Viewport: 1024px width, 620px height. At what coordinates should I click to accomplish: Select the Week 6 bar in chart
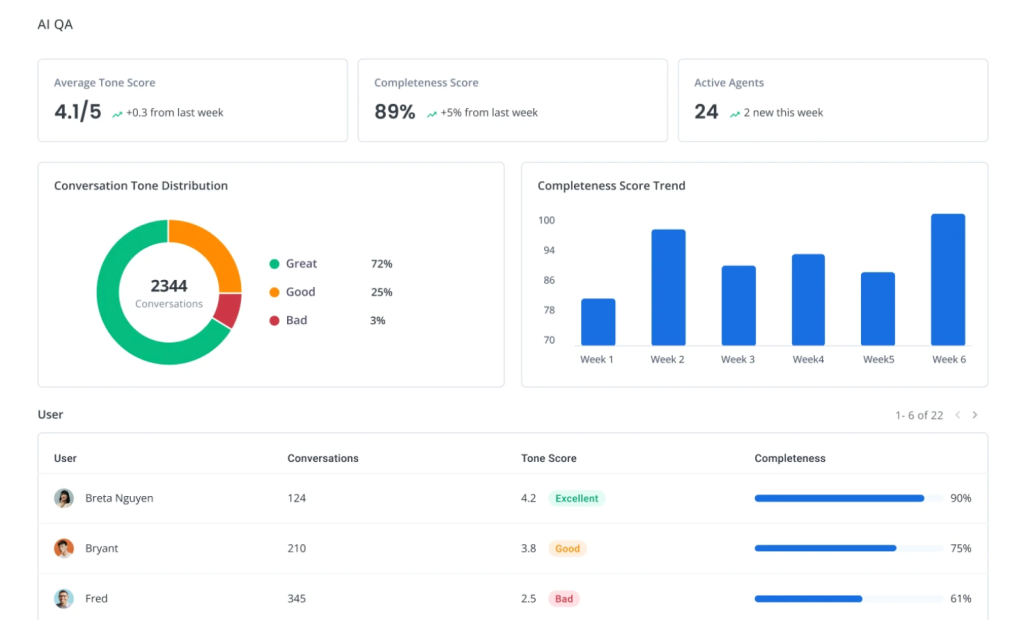948,280
